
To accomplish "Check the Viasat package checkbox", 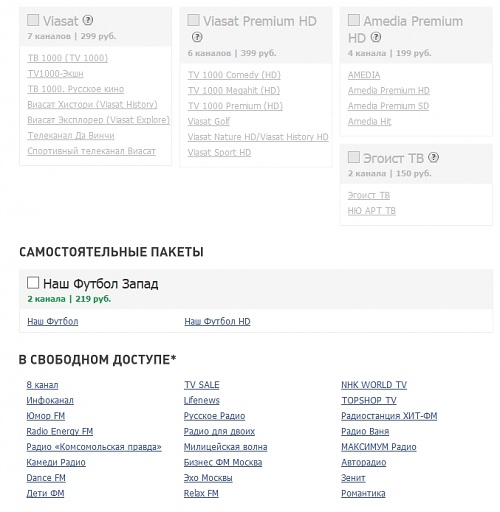I will (x=33, y=20).
